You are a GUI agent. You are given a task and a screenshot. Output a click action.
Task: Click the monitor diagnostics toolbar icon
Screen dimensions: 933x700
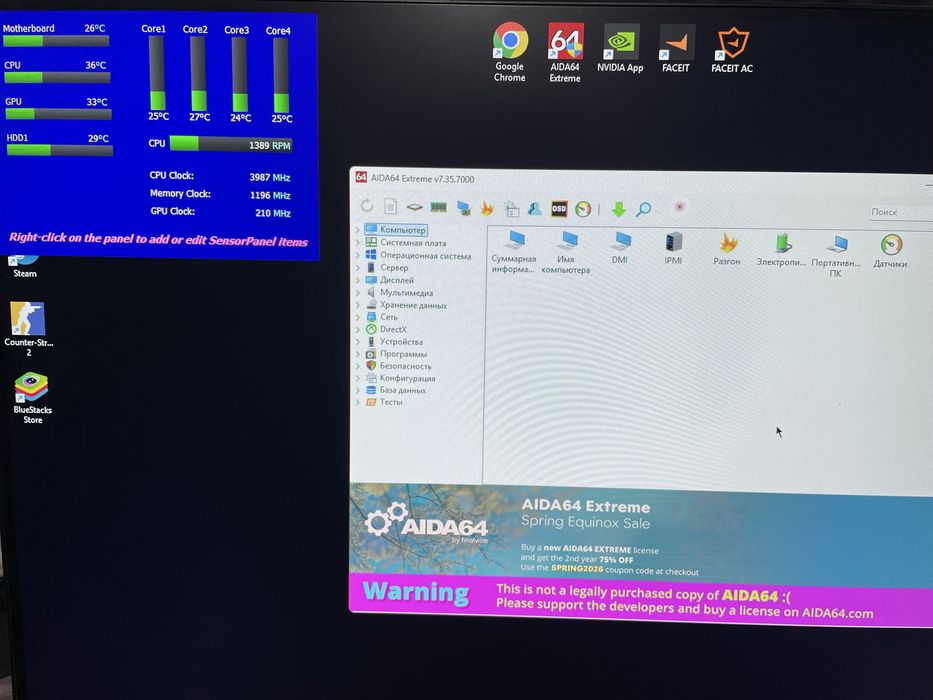pos(463,208)
